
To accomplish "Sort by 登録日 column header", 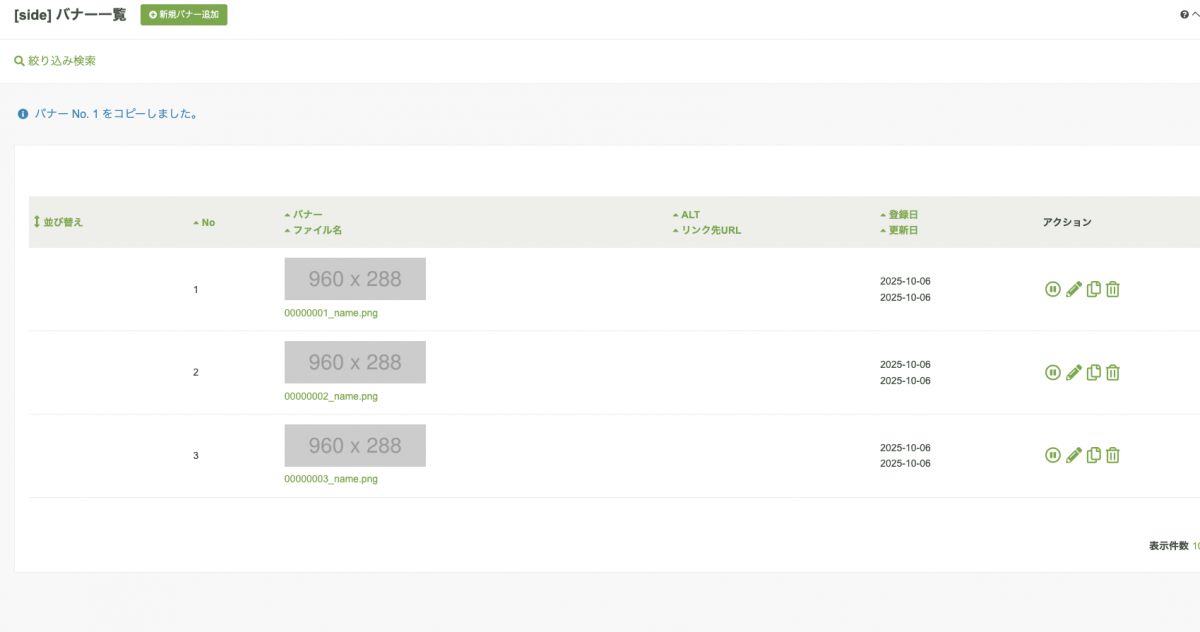I will tap(902, 215).
